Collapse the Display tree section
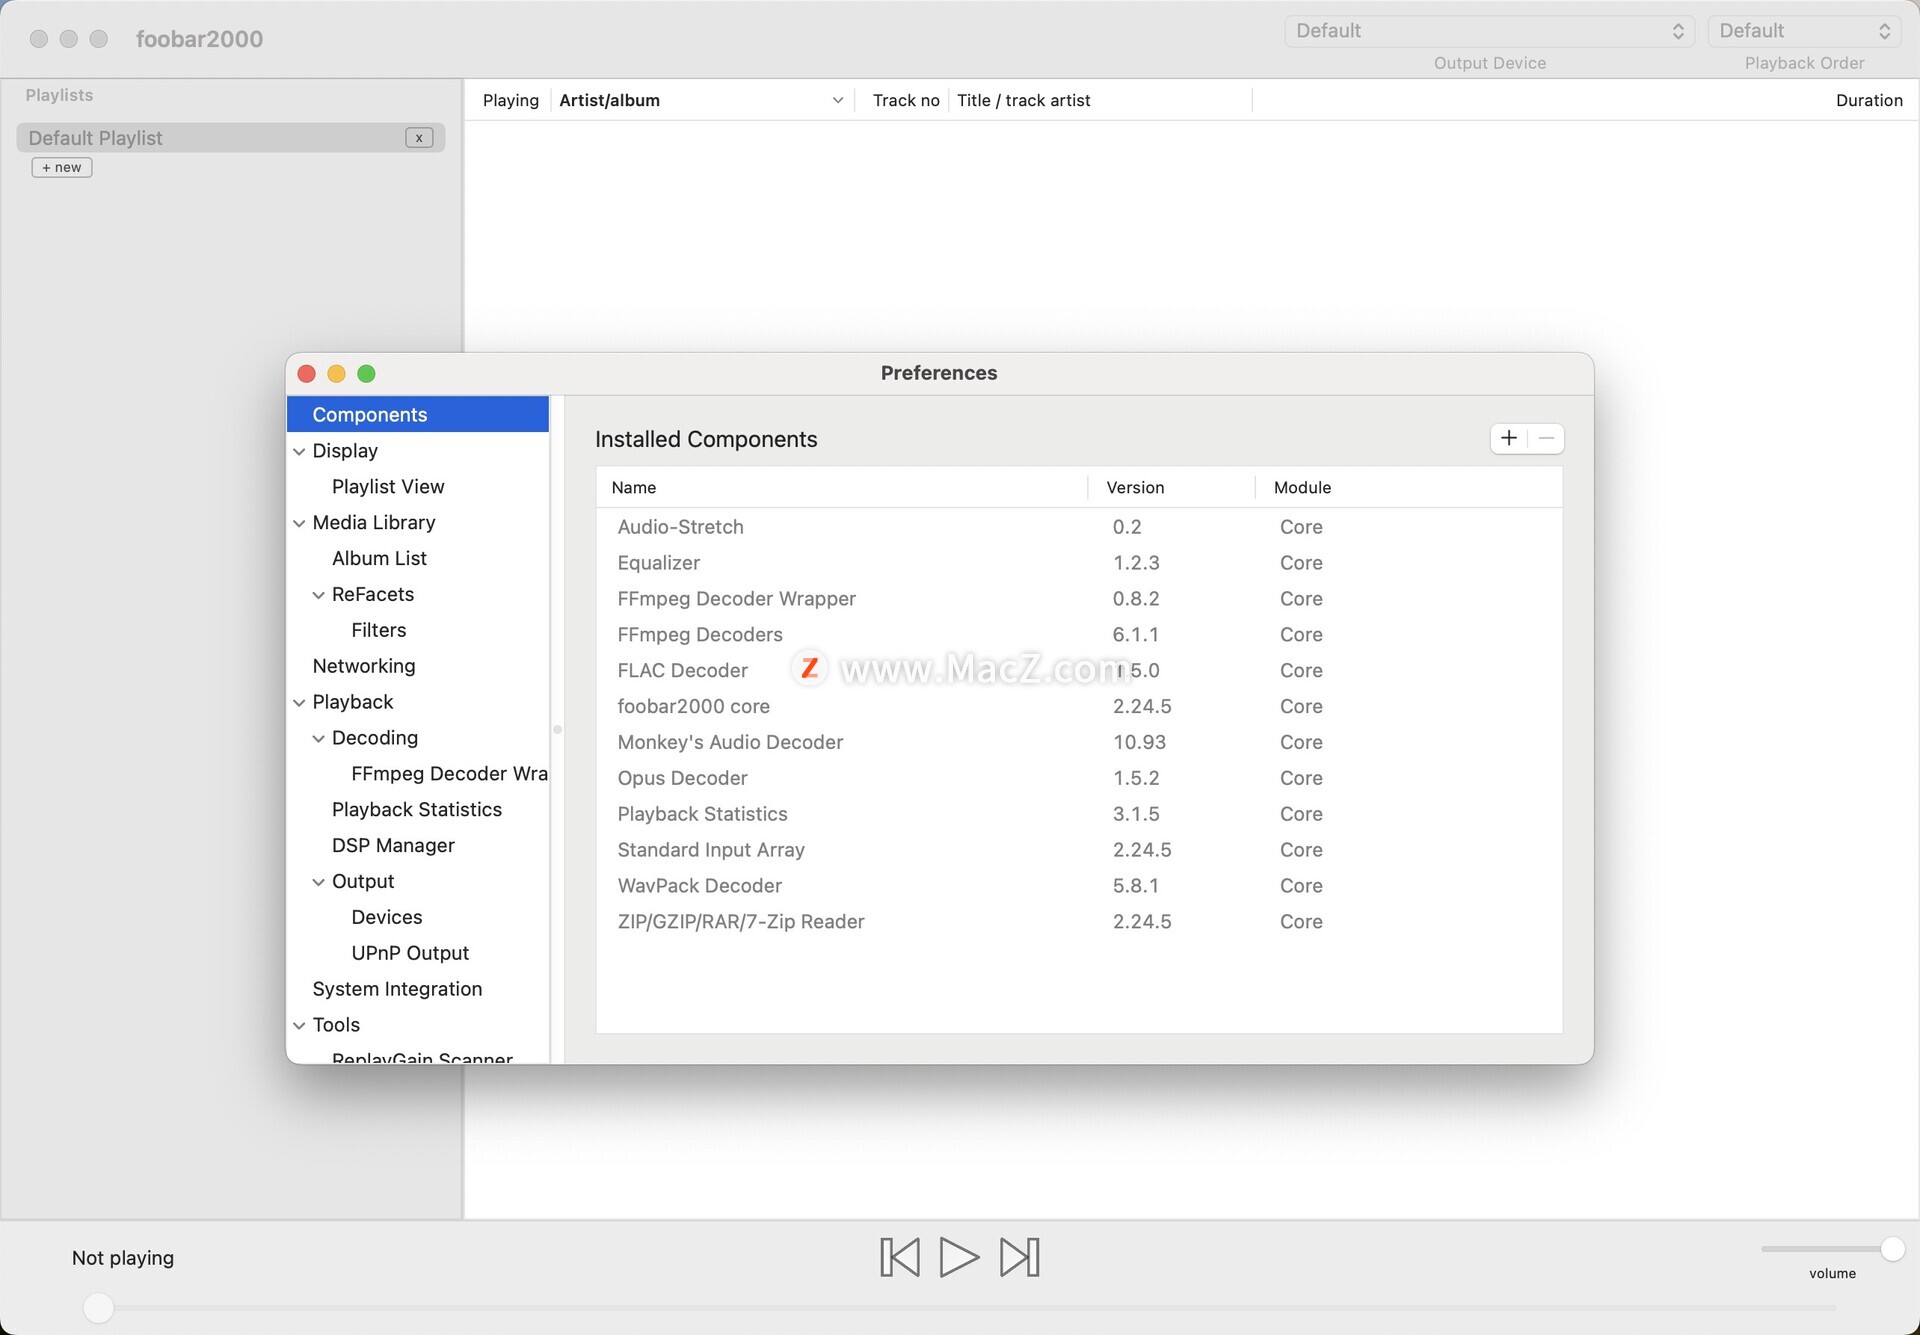Image resolution: width=1920 pixels, height=1335 pixels. (299, 451)
